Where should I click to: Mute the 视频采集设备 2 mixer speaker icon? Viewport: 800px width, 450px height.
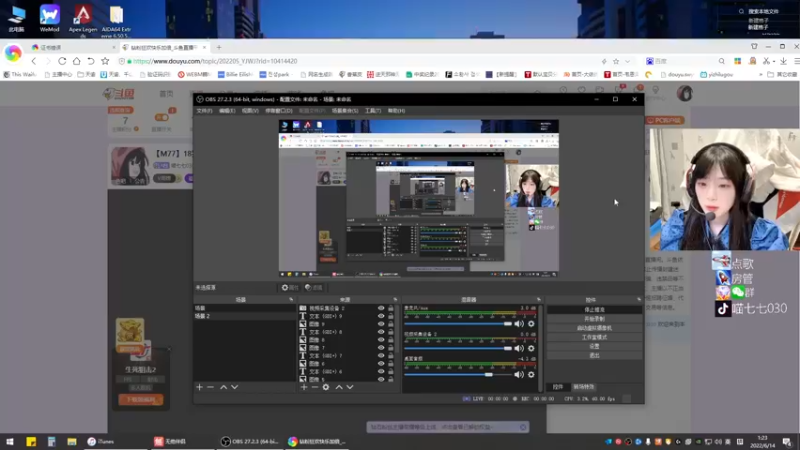pyautogui.click(x=519, y=348)
